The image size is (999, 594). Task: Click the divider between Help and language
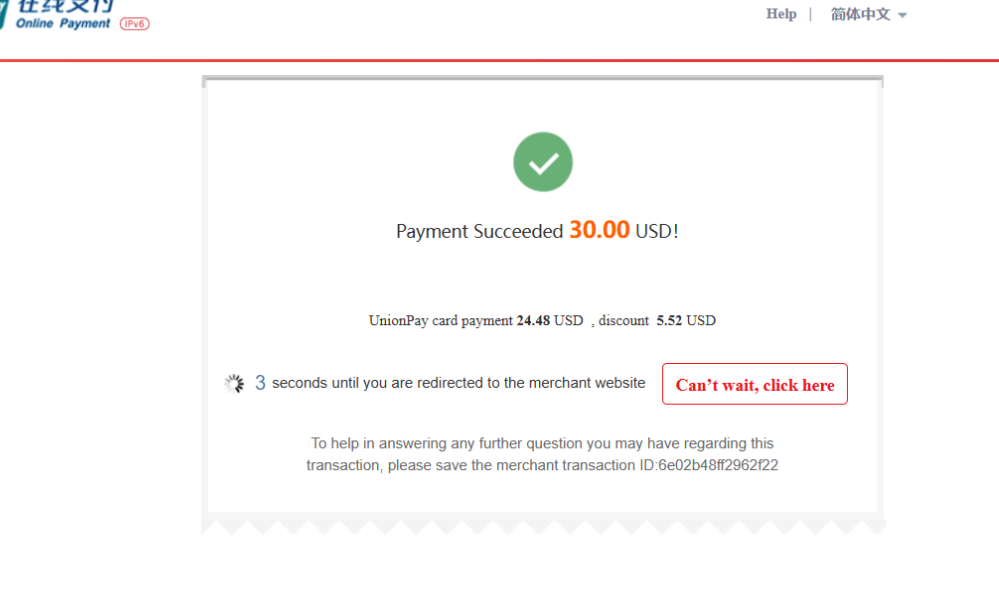[811, 14]
